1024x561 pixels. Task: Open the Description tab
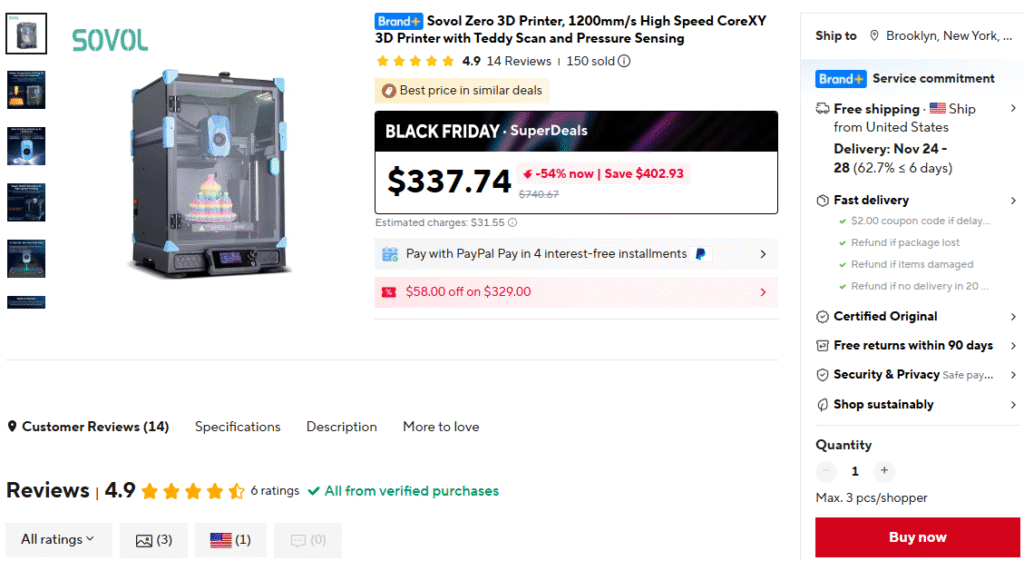pyautogui.click(x=341, y=427)
